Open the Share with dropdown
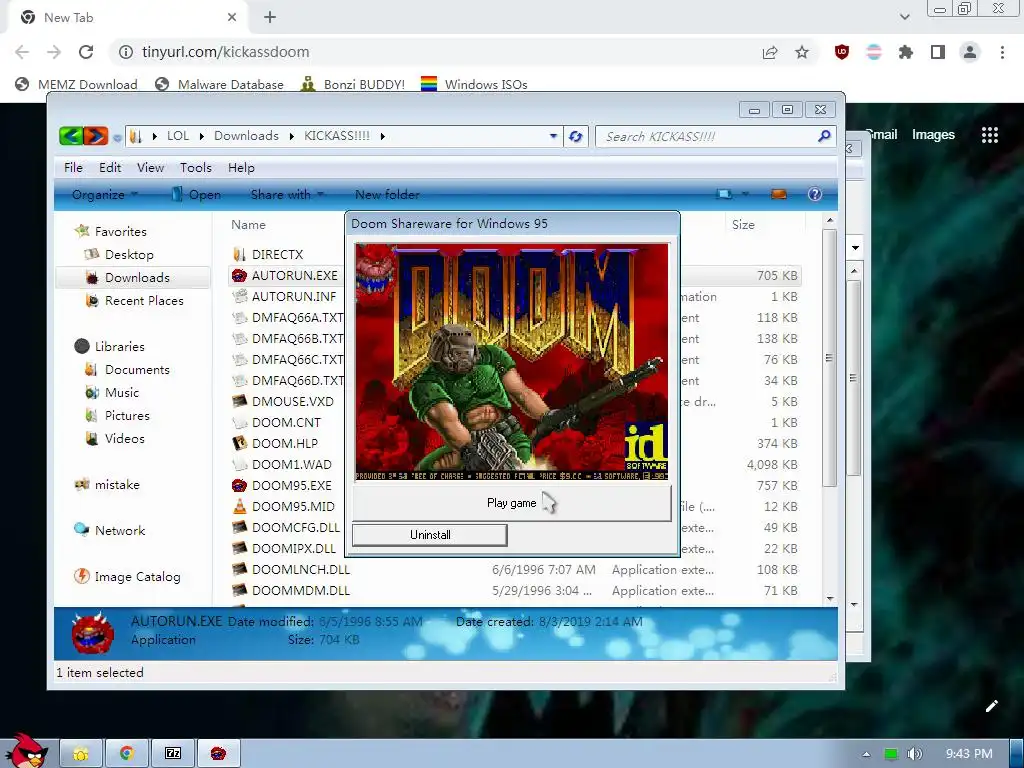Viewport: 1024px width, 768px height. 287,195
